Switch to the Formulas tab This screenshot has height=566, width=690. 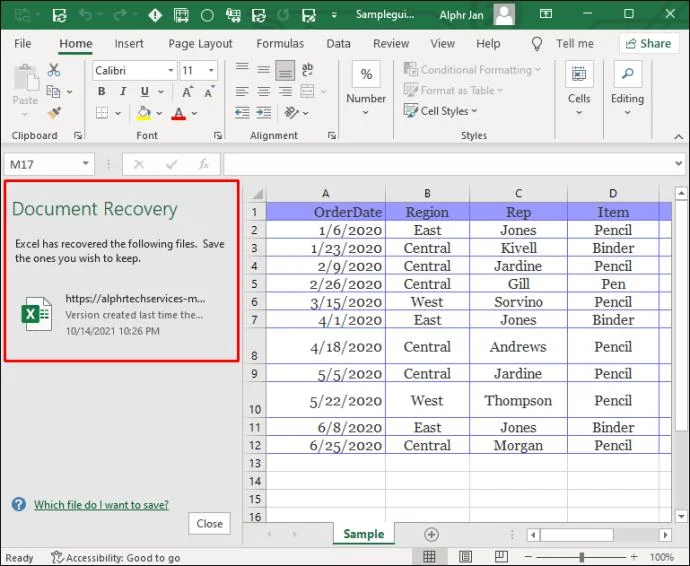[280, 44]
